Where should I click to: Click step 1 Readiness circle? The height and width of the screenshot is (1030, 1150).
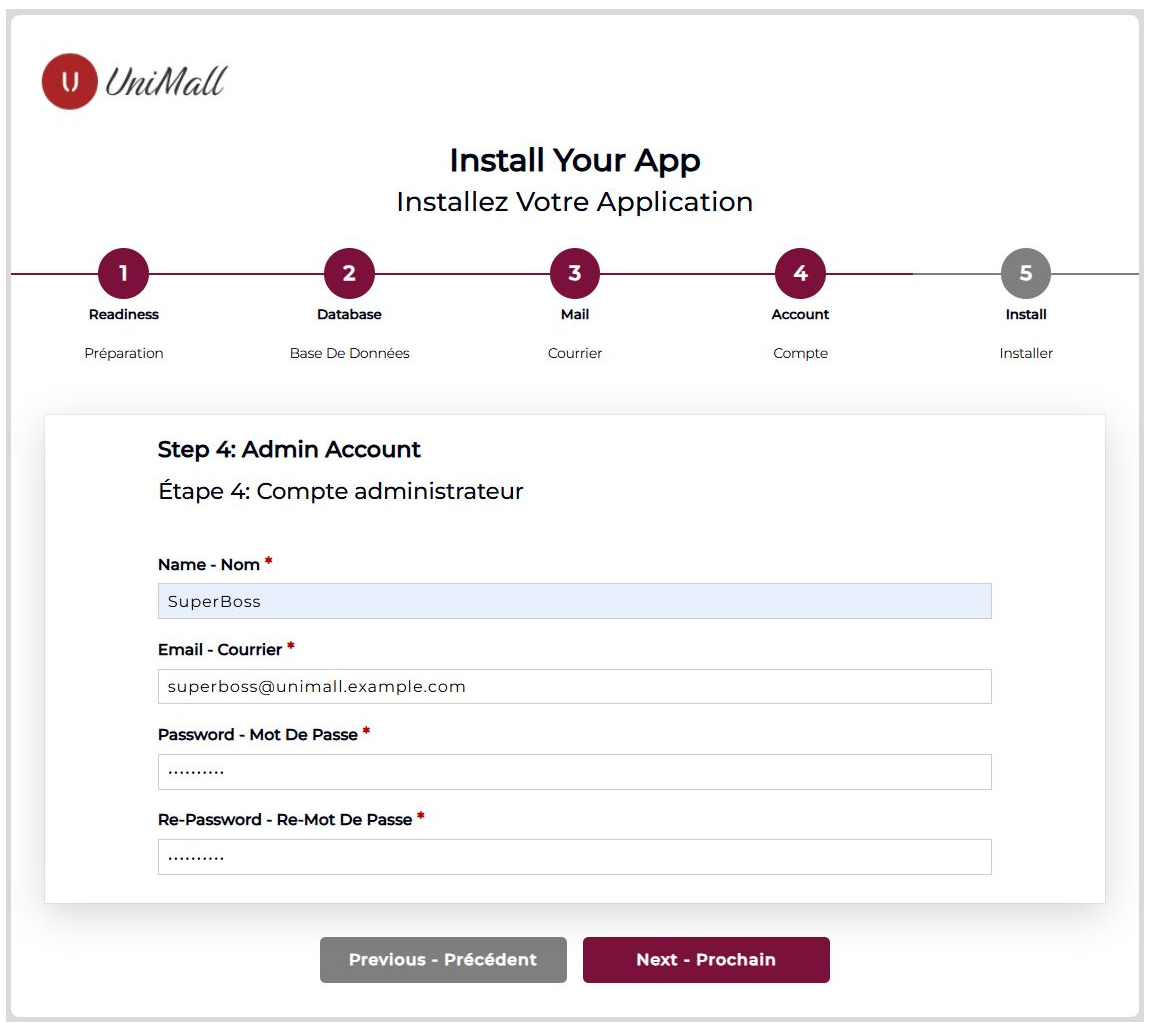[123, 273]
